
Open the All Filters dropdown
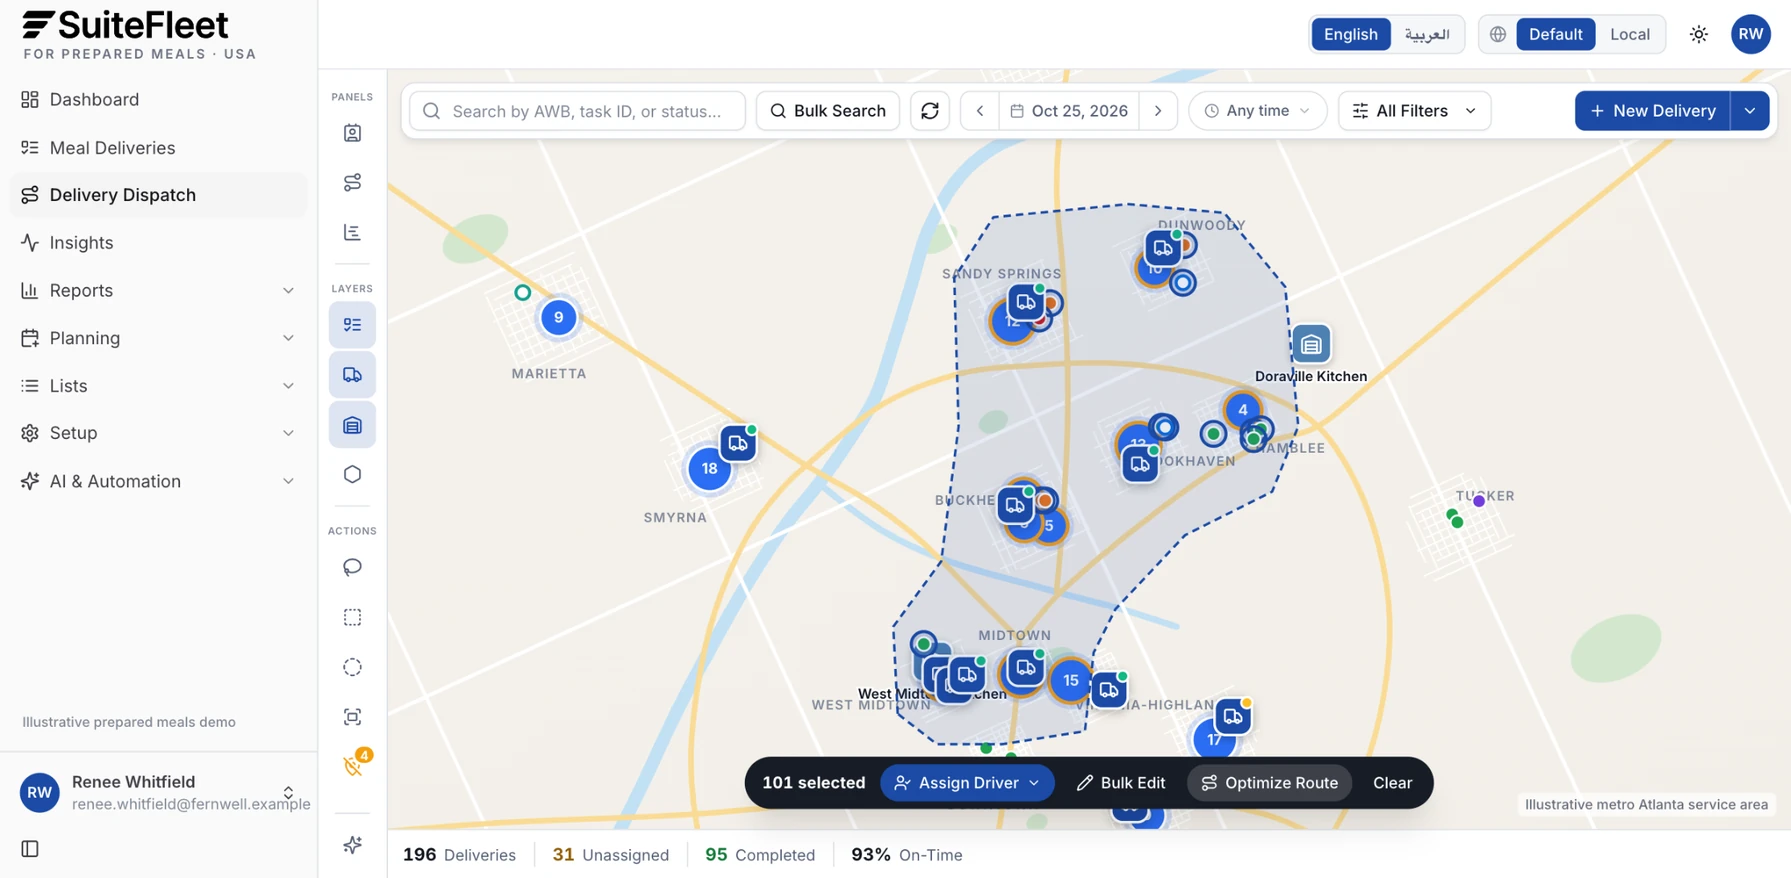[x=1414, y=111]
